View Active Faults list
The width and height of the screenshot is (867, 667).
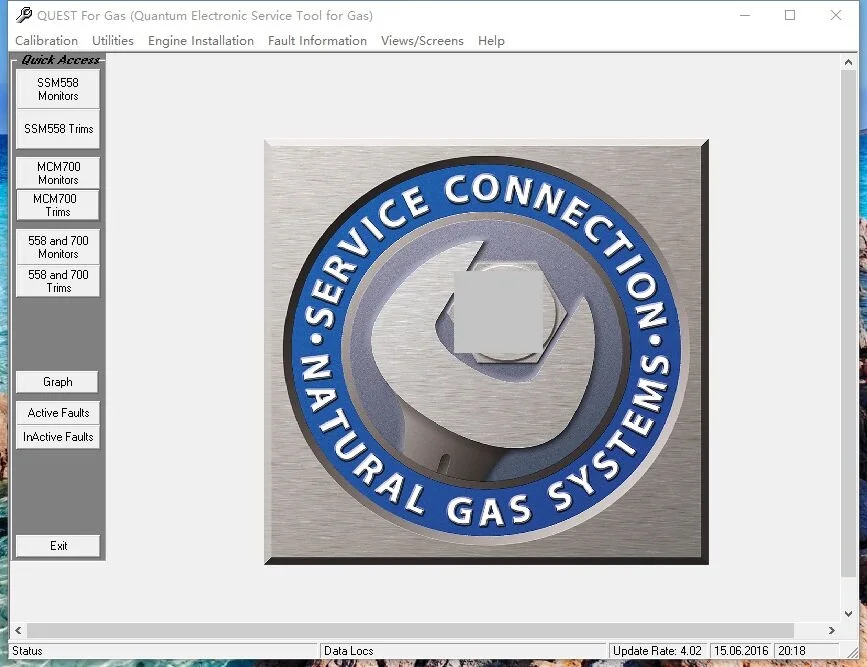(58, 413)
